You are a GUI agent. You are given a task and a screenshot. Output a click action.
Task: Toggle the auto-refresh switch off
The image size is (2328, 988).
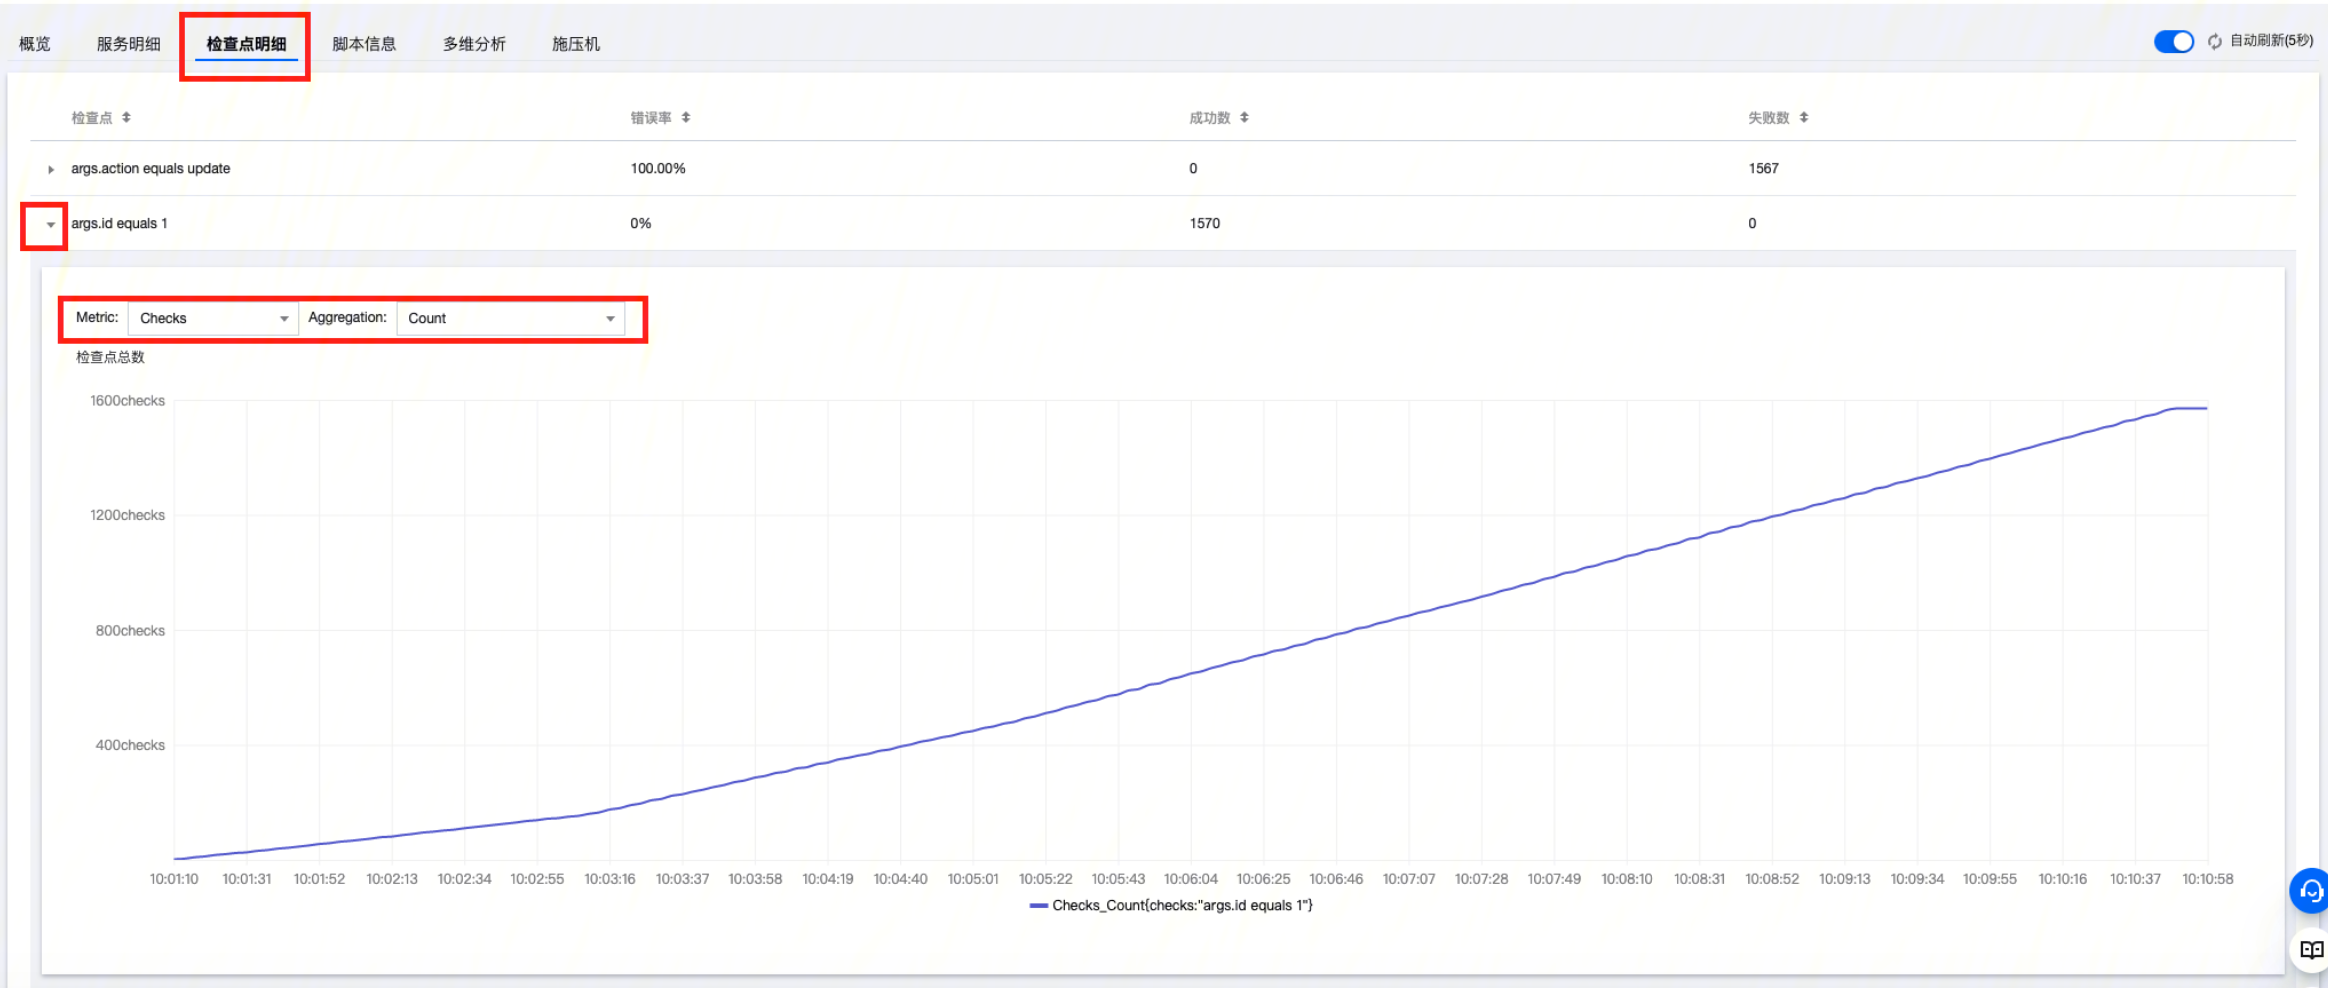(x=2173, y=42)
